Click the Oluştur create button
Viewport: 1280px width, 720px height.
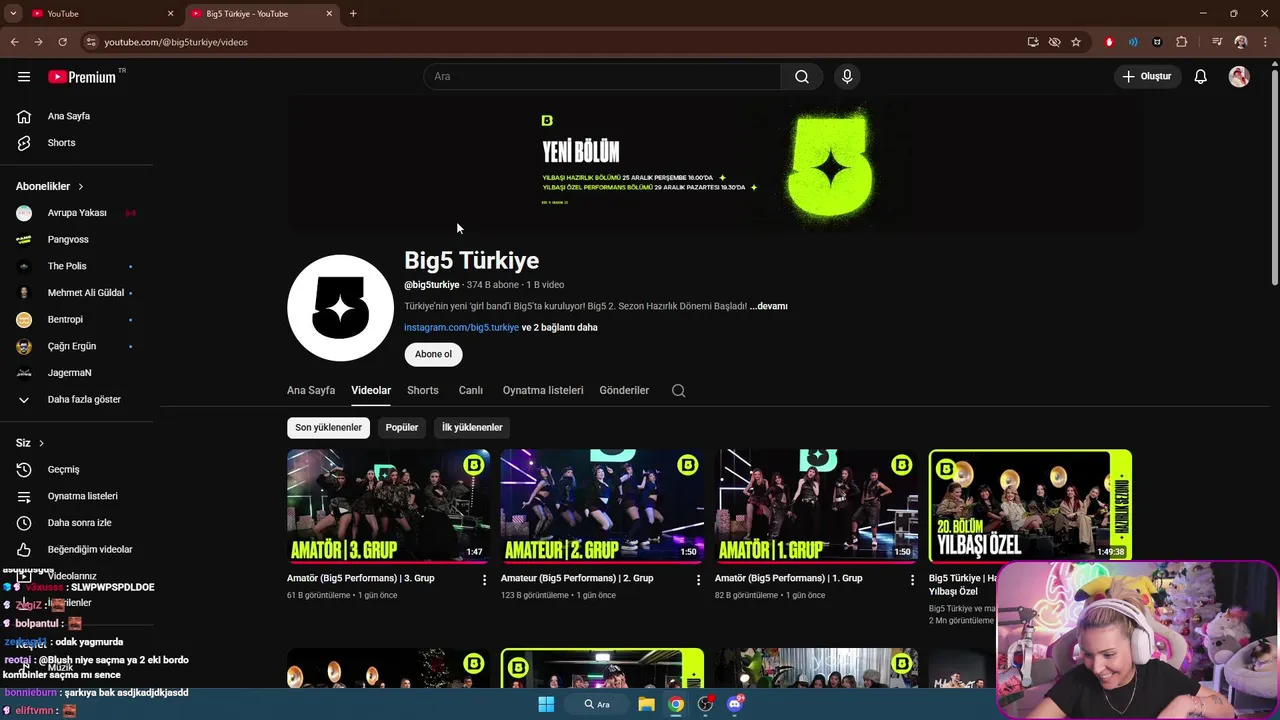[x=1146, y=77]
